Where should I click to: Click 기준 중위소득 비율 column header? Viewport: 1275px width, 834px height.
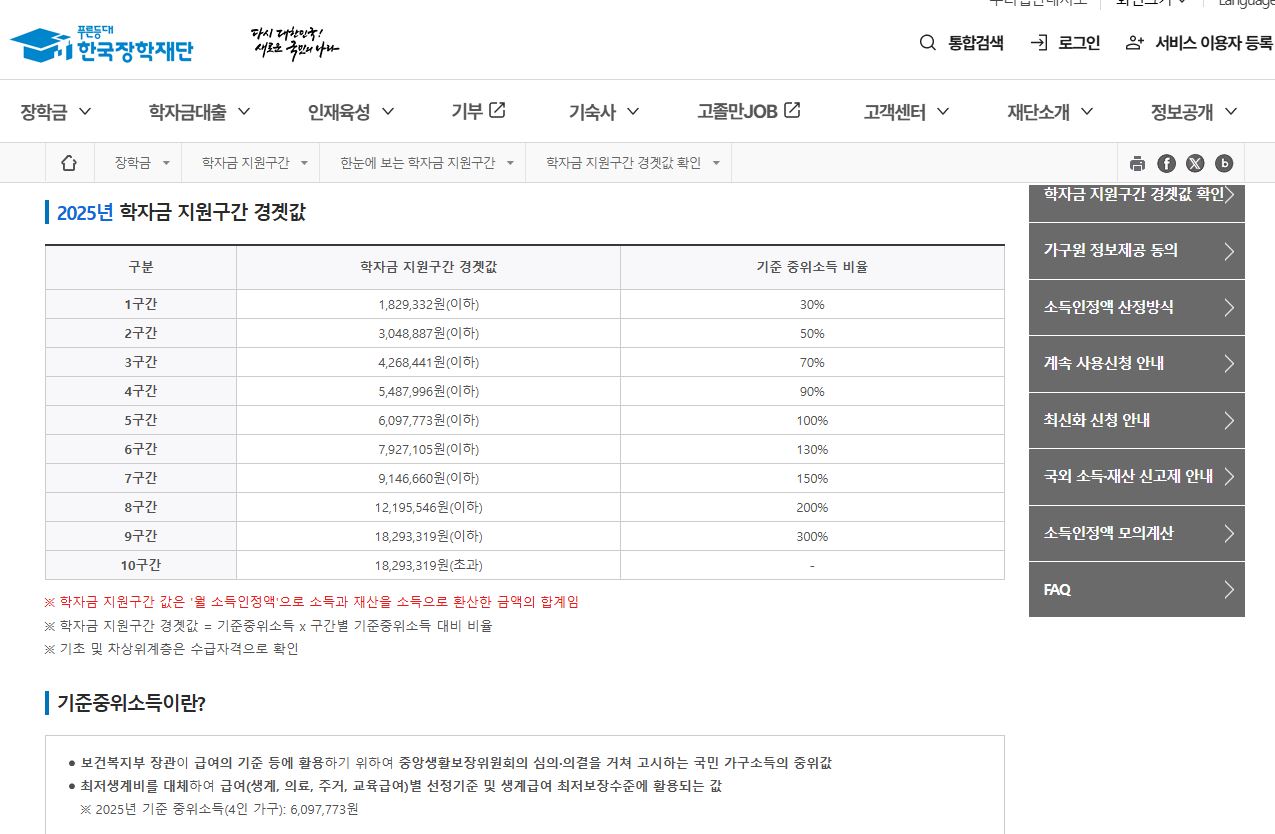coord(812,267)
